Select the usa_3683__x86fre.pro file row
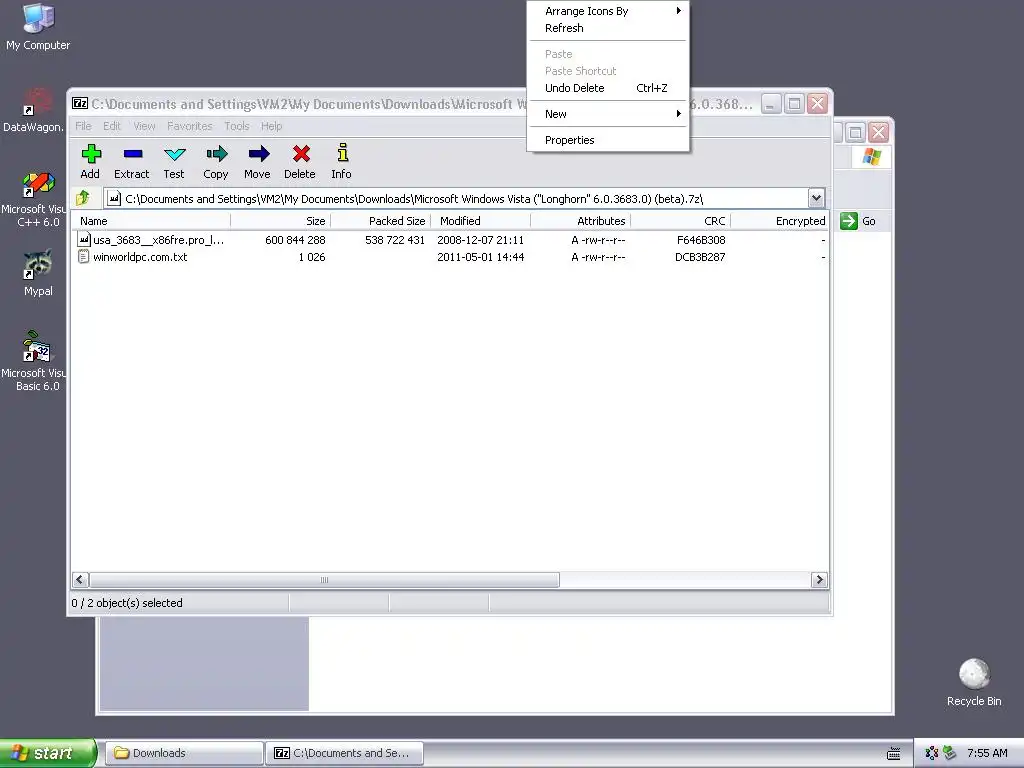The width and height of the screenshot is (1024, 768). click(451, 240)
